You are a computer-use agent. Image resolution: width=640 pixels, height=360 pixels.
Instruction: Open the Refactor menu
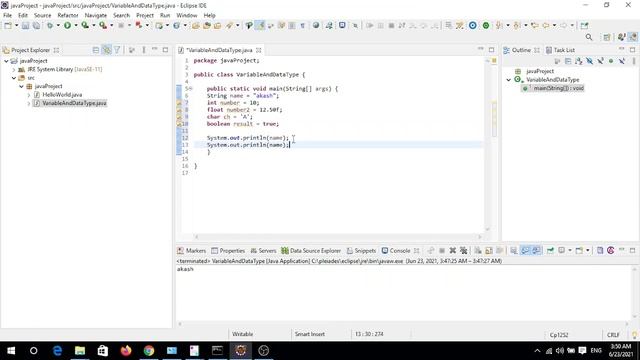(x=68, y=15)
